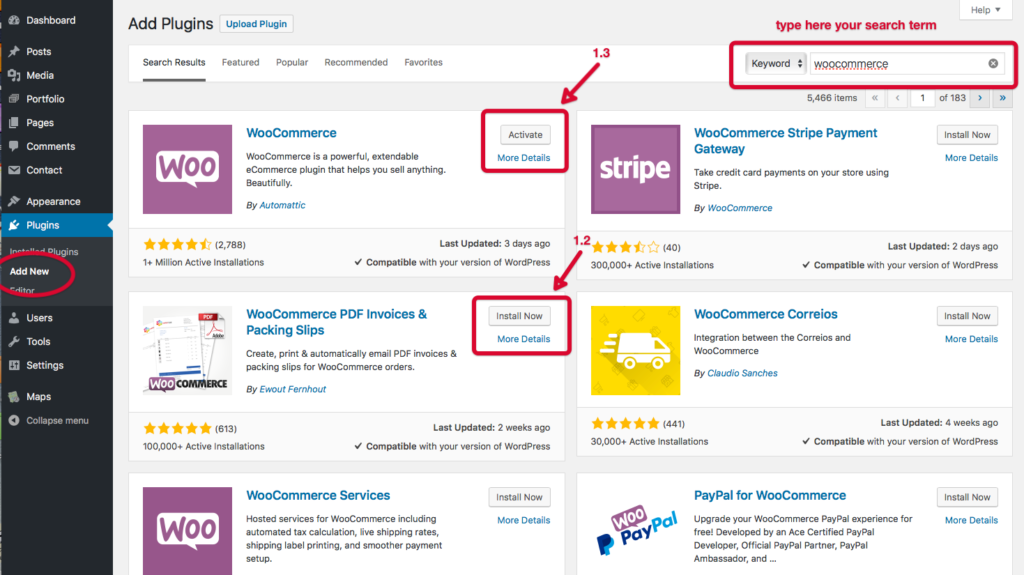1024x575 pixels.
Task: Open the Automattic author link
Action: [x=282, y=205]
